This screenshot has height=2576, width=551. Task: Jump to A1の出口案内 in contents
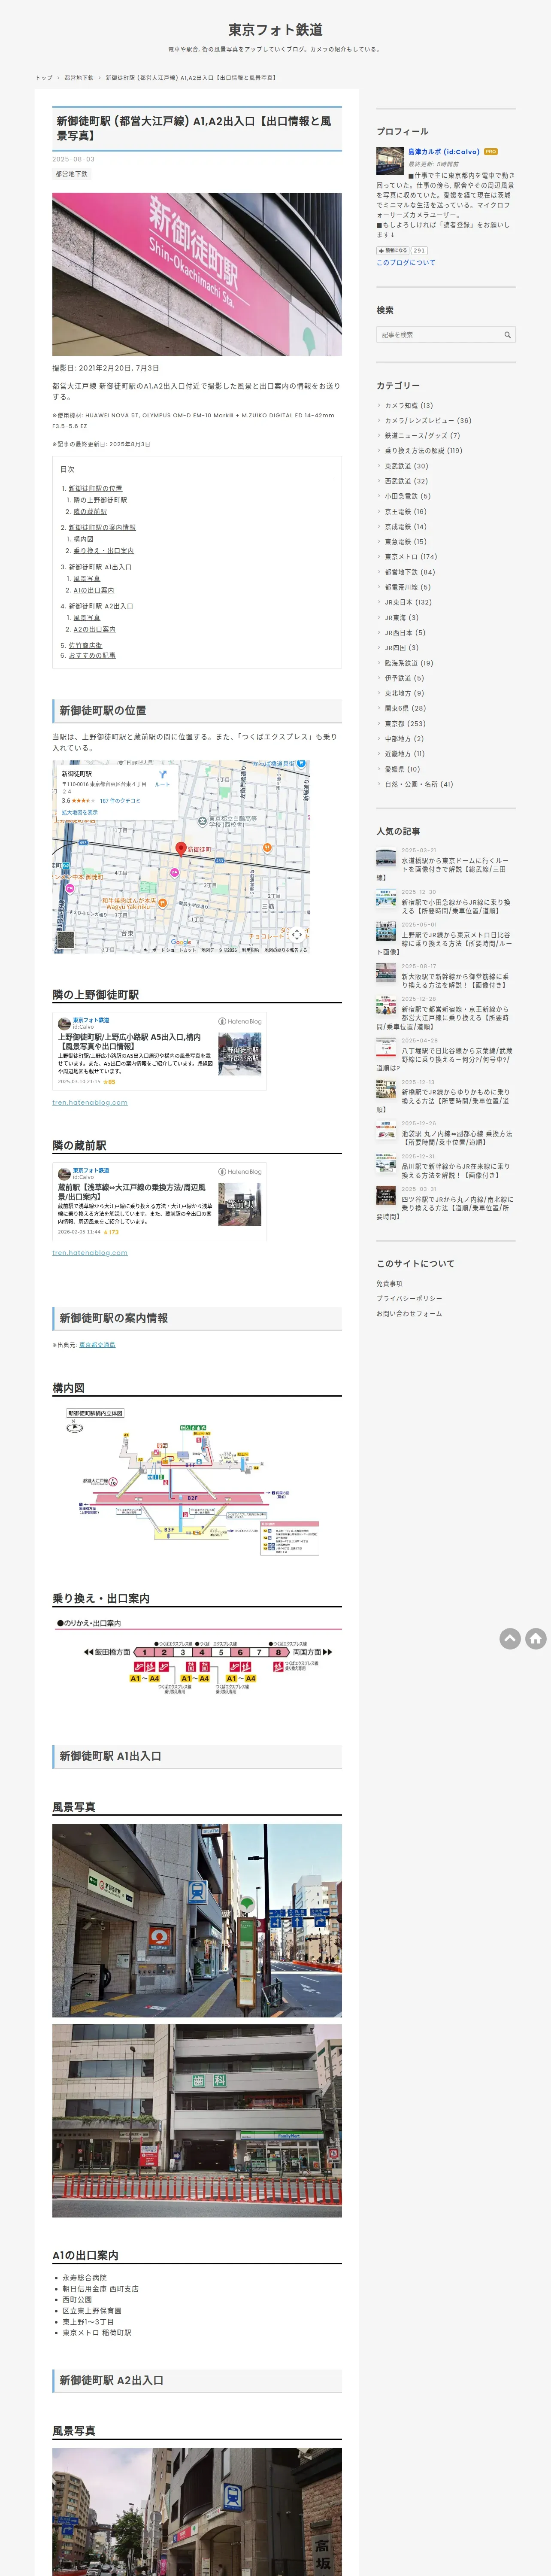(94, 590)
